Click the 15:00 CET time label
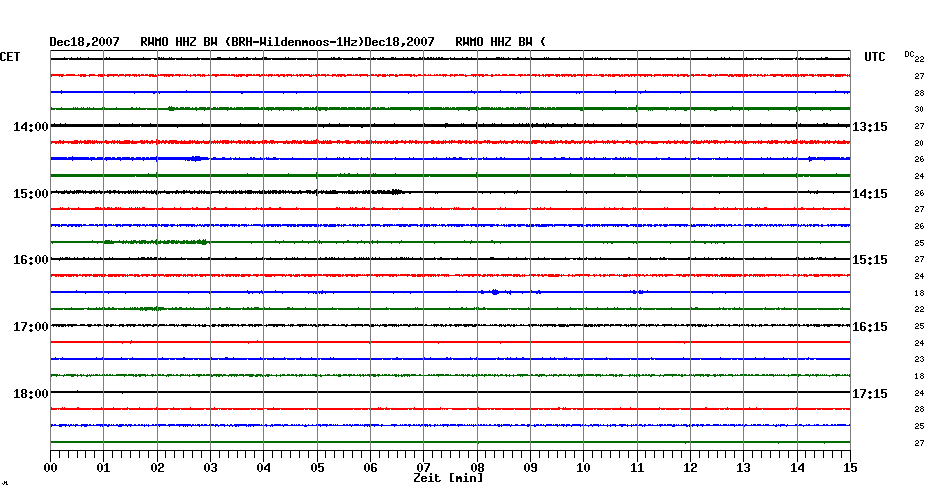 coord(31,194)
